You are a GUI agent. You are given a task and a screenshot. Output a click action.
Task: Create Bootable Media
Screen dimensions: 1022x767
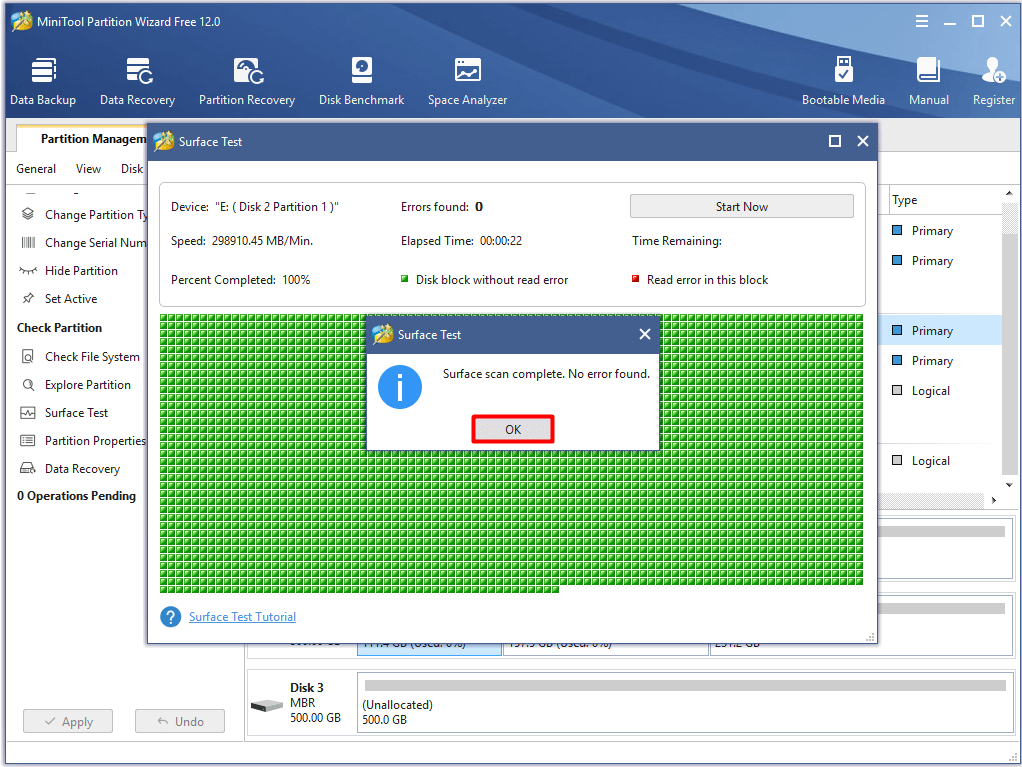pos(843,81)
